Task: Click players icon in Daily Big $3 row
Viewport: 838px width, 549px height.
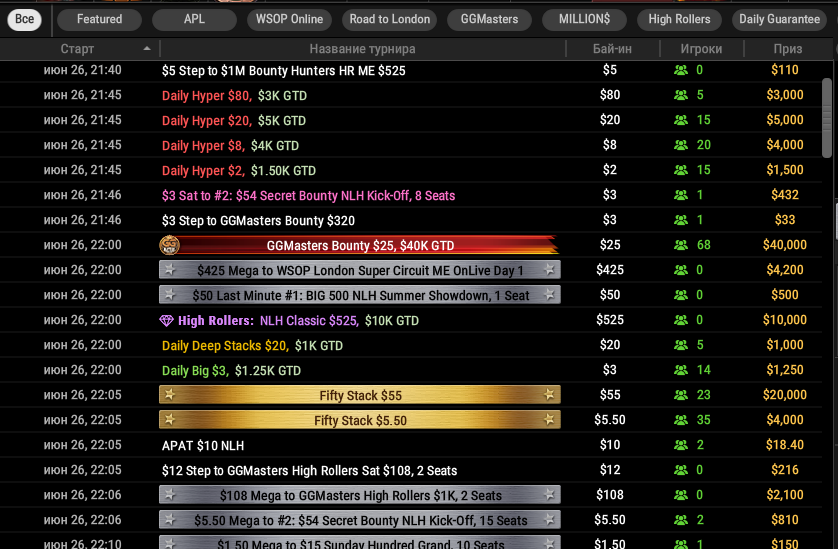Action: (x=680, y=370)
